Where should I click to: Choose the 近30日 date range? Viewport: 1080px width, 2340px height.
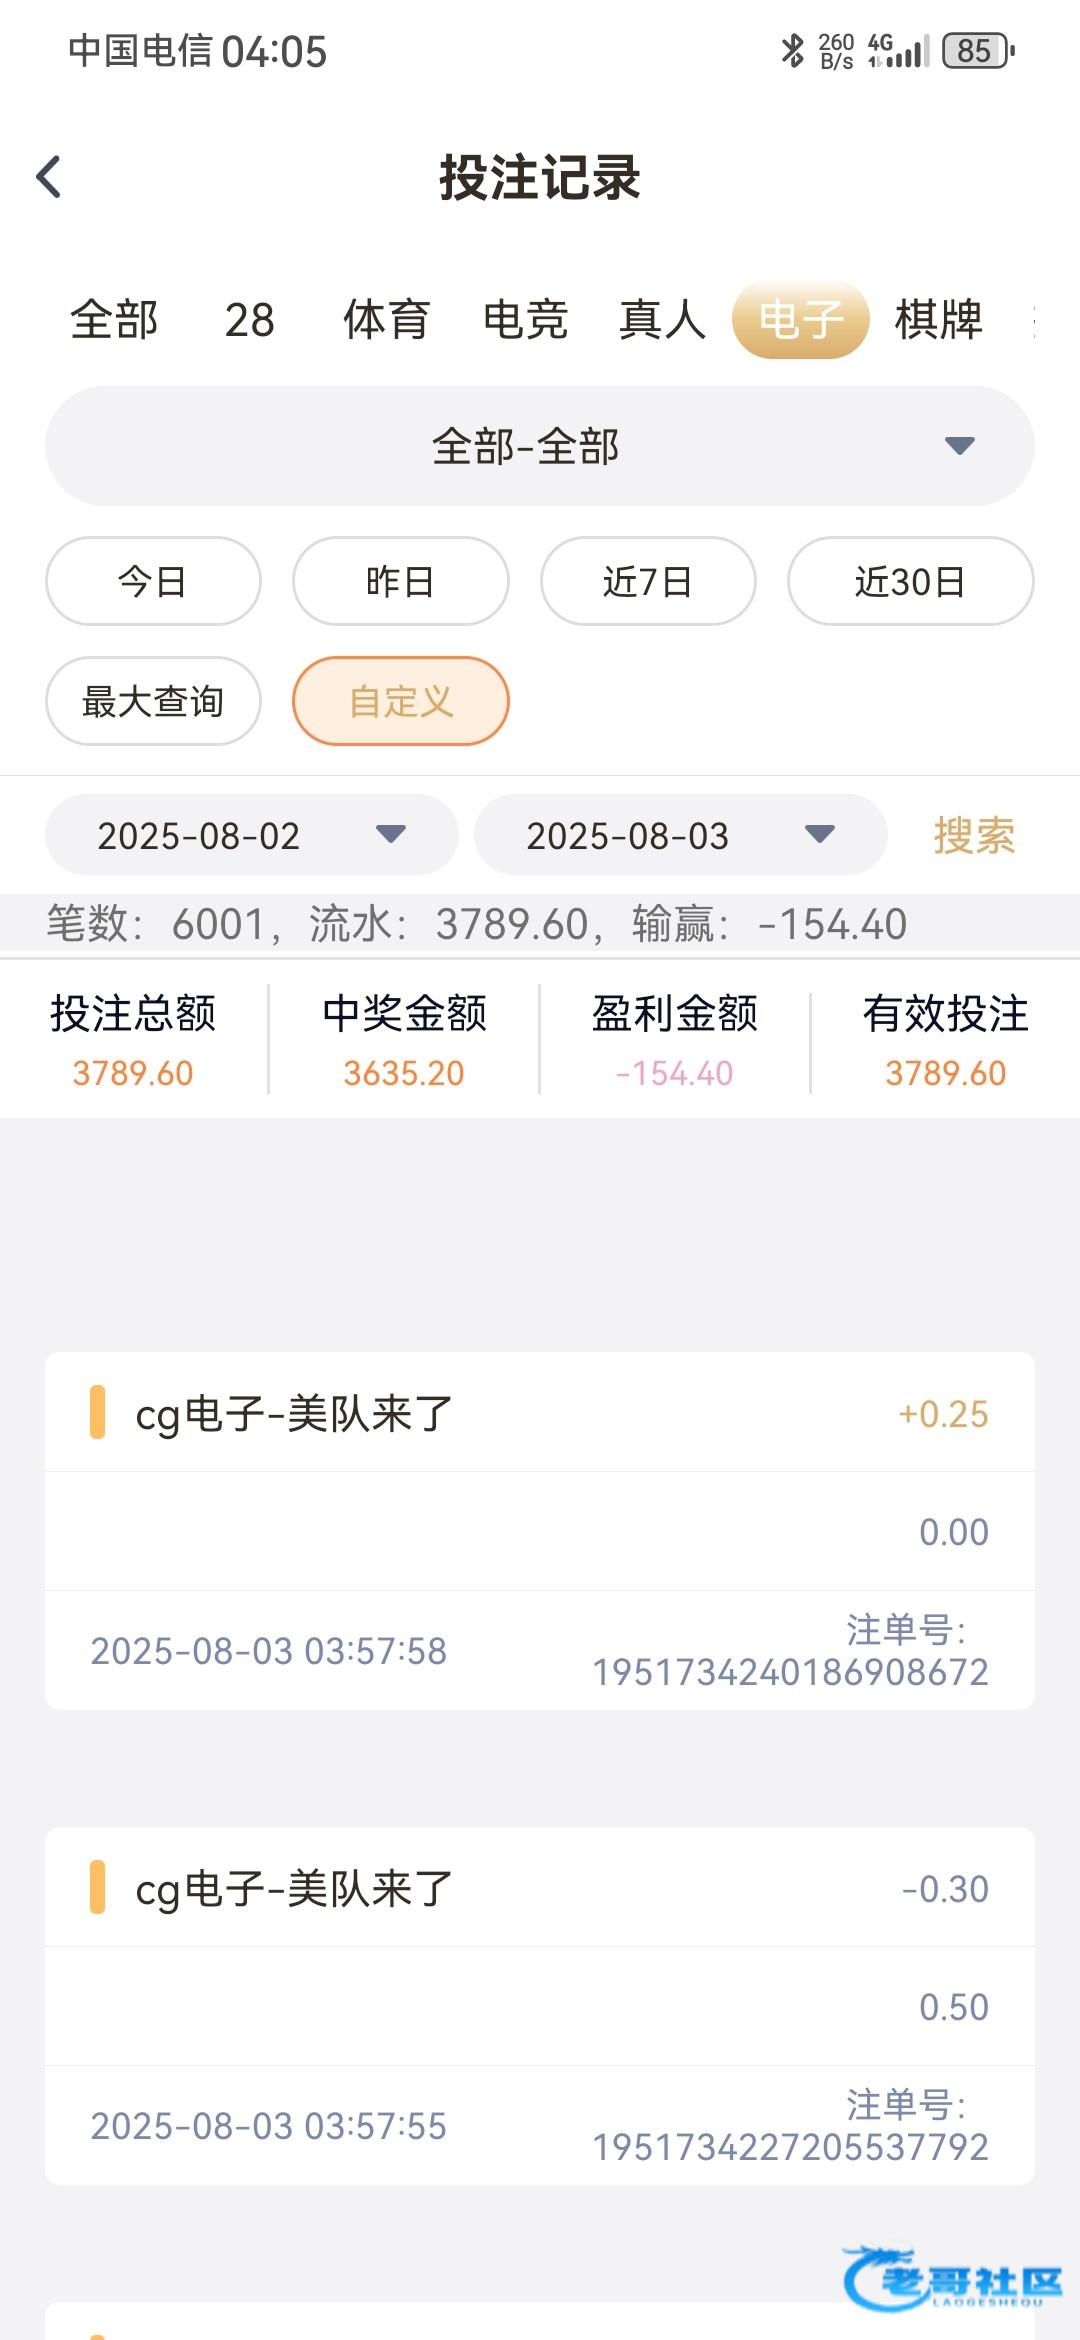(910, 581)
